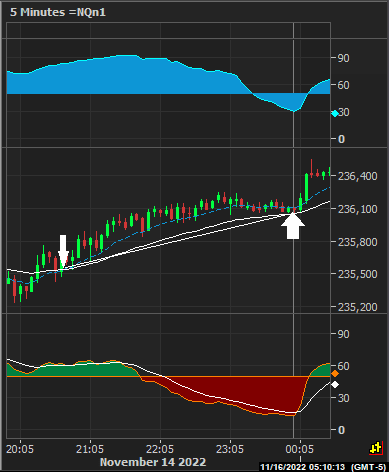The height and width of the screenshot is (472, 389).
Task: Select the white diamond marker on the bottom indicator axis
Action: [x=335, y=385]
